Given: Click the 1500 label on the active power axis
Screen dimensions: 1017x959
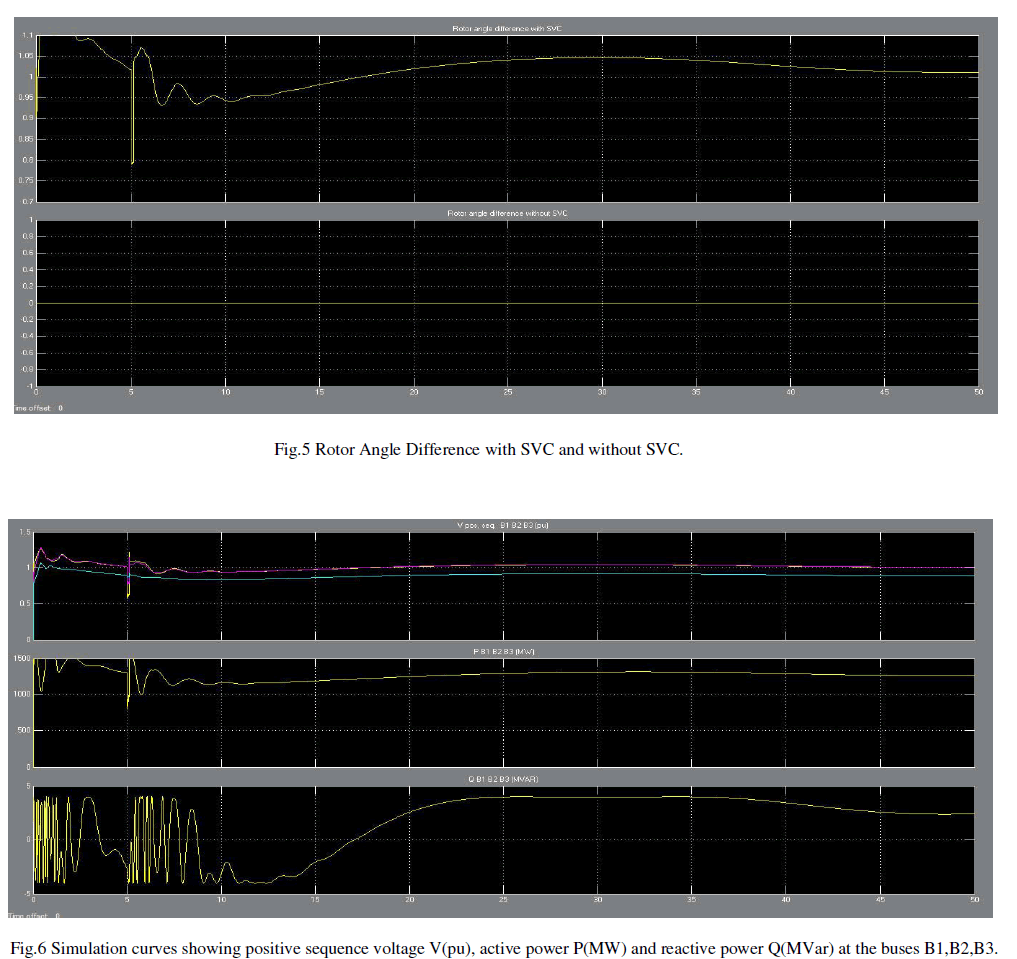Looking at the screenshot, I should pyautogui.click(x=22, y=659).
